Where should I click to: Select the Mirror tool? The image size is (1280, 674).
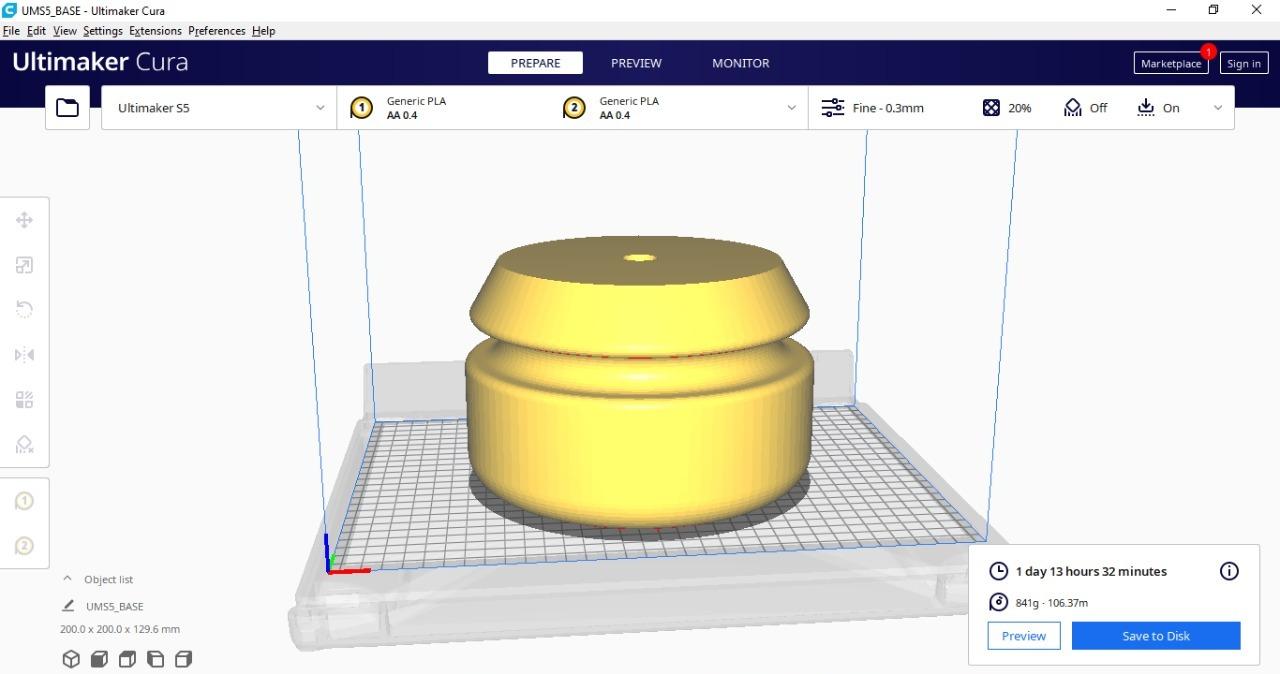[x=25, y=355]
